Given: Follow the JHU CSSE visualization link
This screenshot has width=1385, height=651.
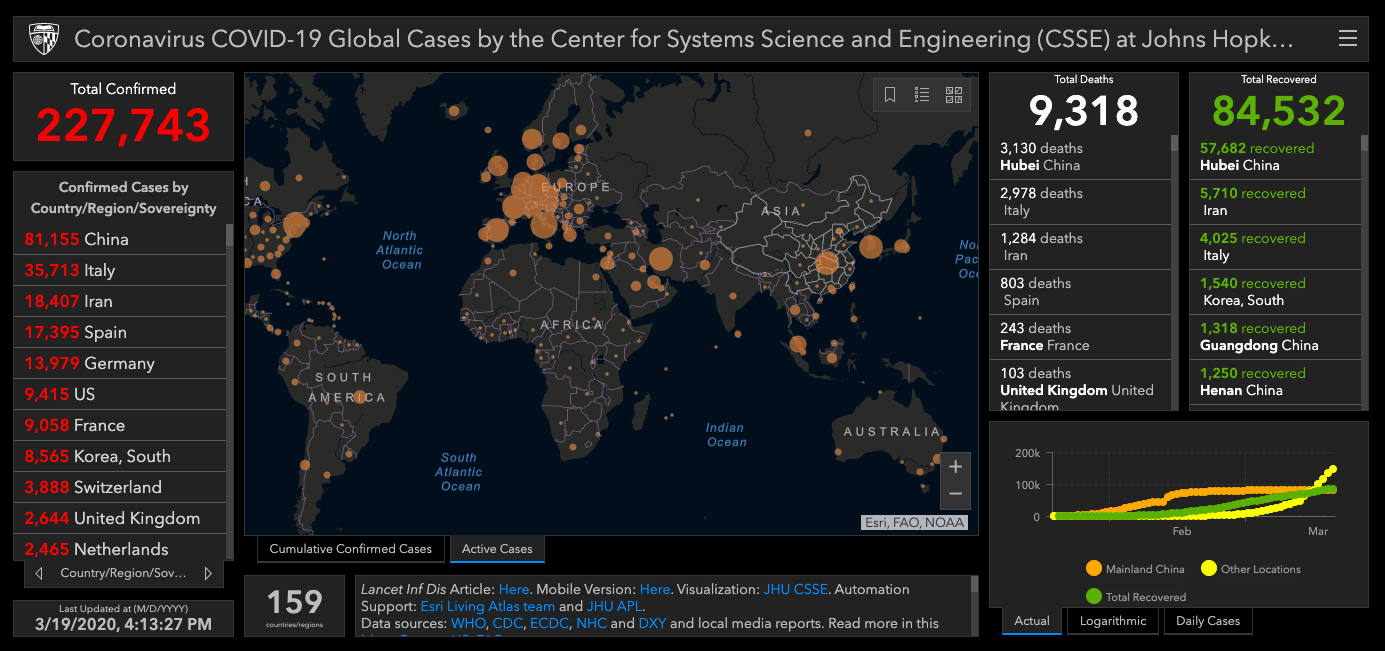Looking at the screenshot, I should coord(796,589).
